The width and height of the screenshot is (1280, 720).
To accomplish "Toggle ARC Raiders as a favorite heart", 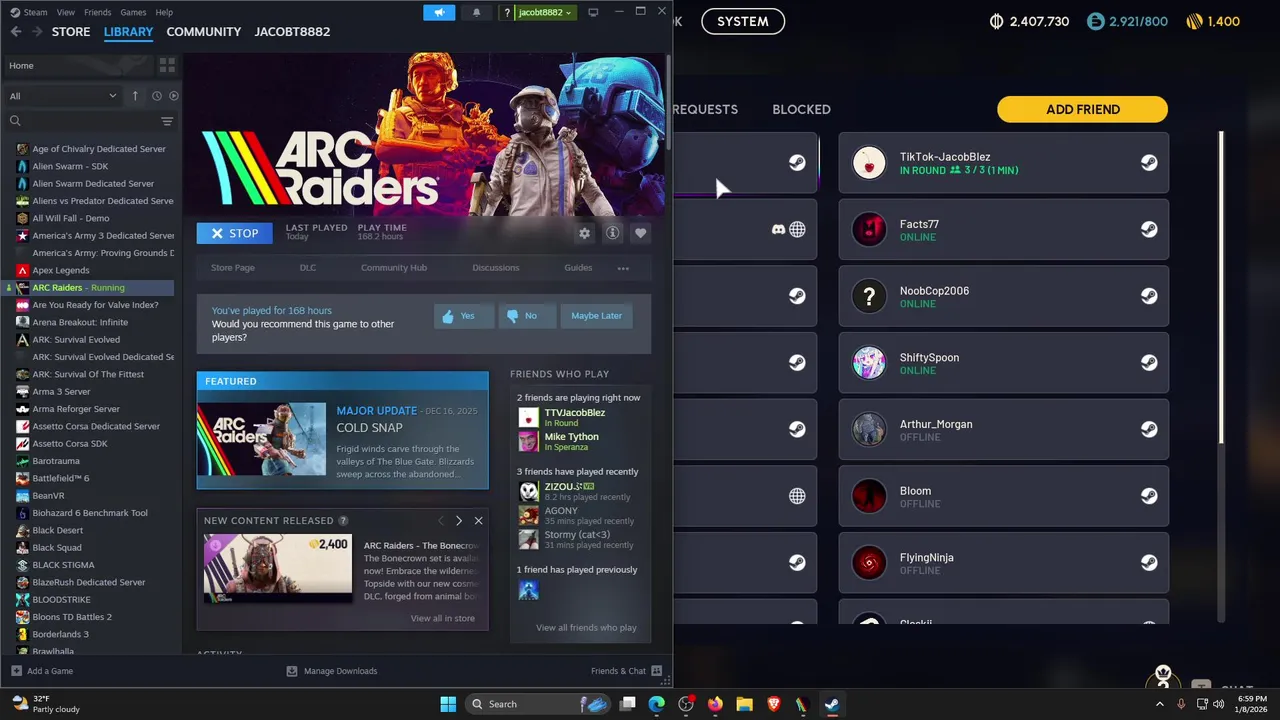I will point(640,233).
